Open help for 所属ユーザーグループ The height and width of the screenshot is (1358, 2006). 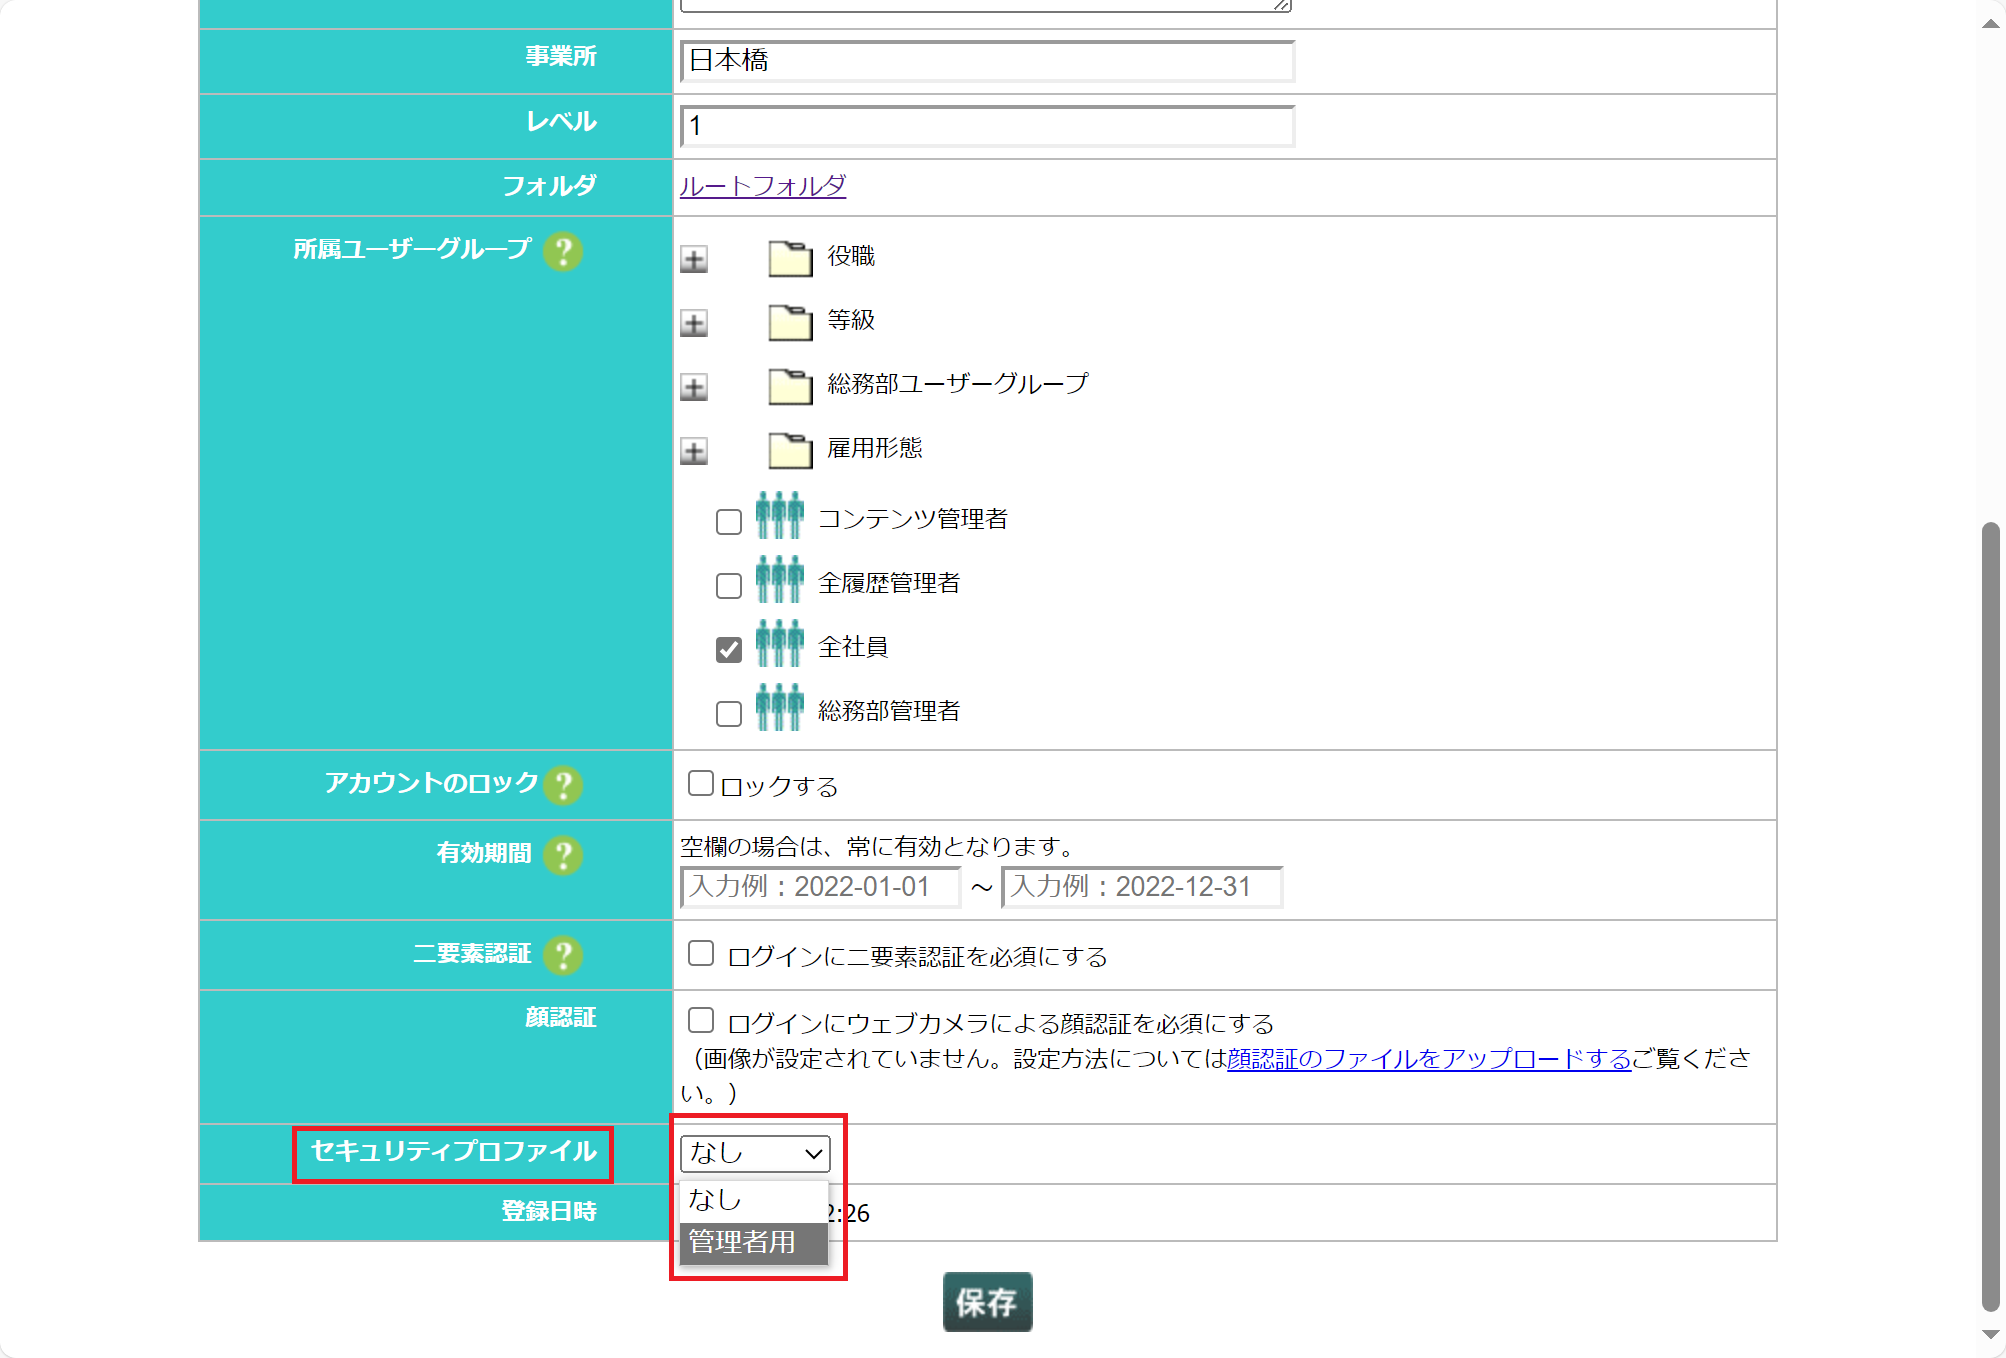[x=563, y=251]
